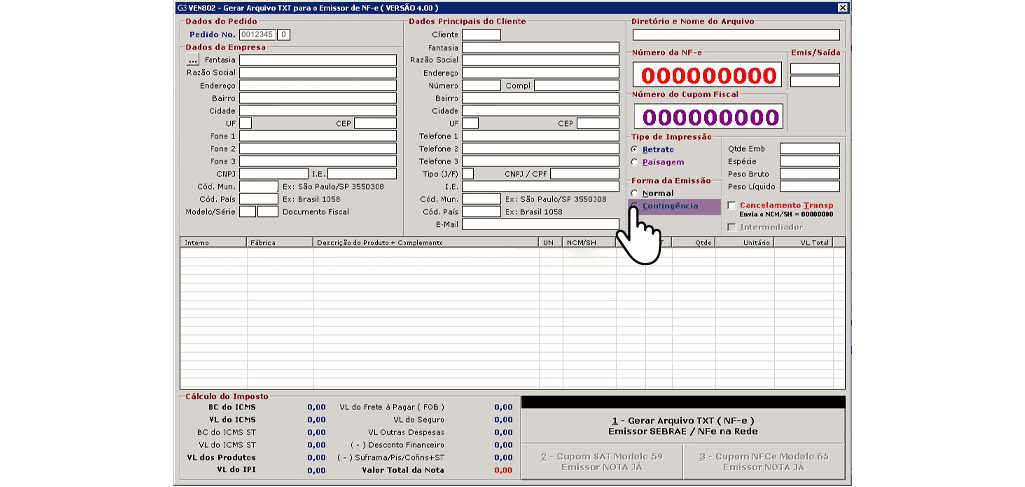Image resolution: width=1025 pixels, height=487 pixels.
Task: Click the Peso Líquido input field
Action: click(x=809, y=187)
